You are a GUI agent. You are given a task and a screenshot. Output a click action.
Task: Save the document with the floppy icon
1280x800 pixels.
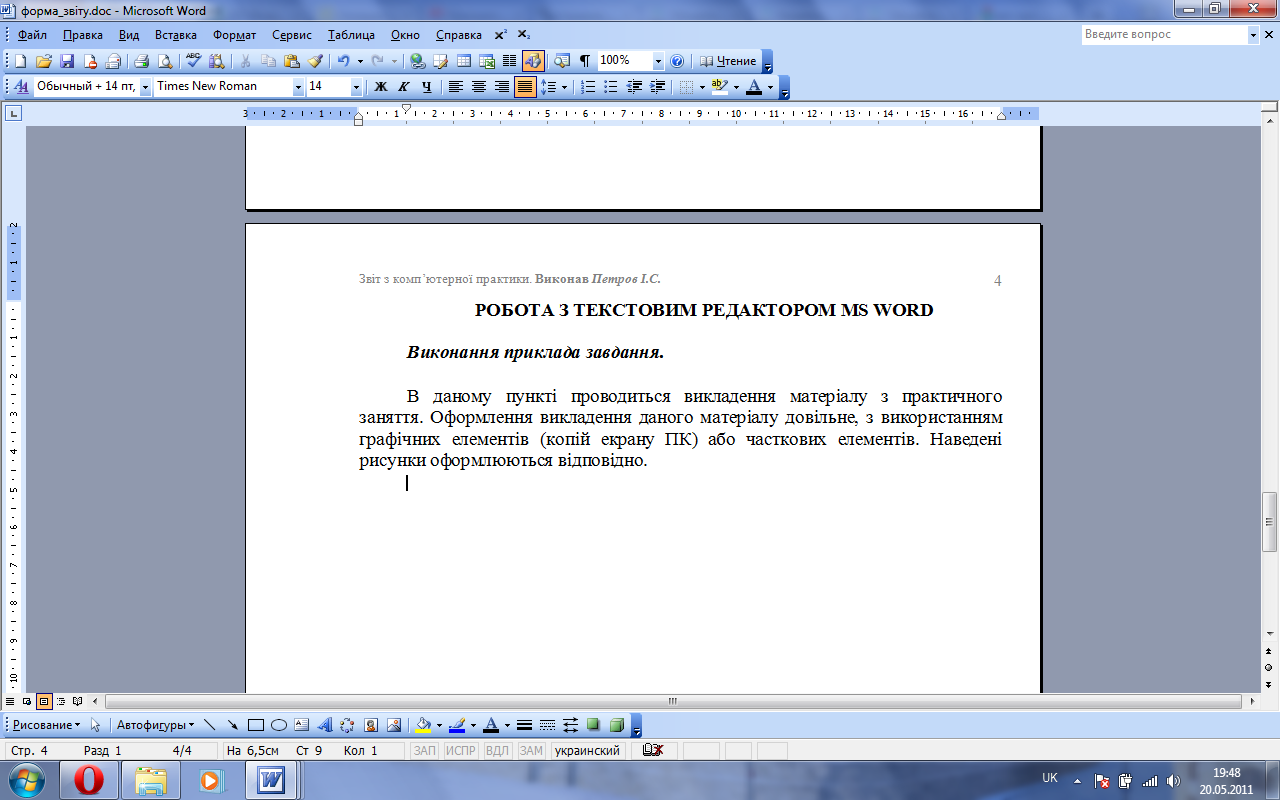(67, 61)
